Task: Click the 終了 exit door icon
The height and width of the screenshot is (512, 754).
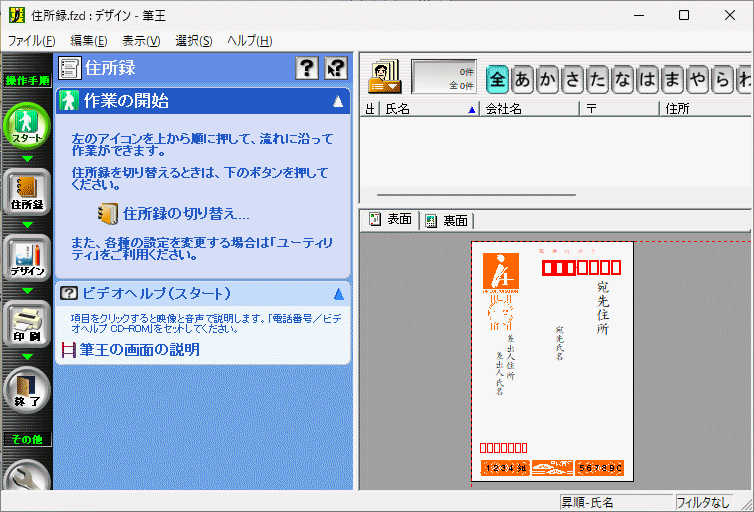Action: tap(27, 390)
